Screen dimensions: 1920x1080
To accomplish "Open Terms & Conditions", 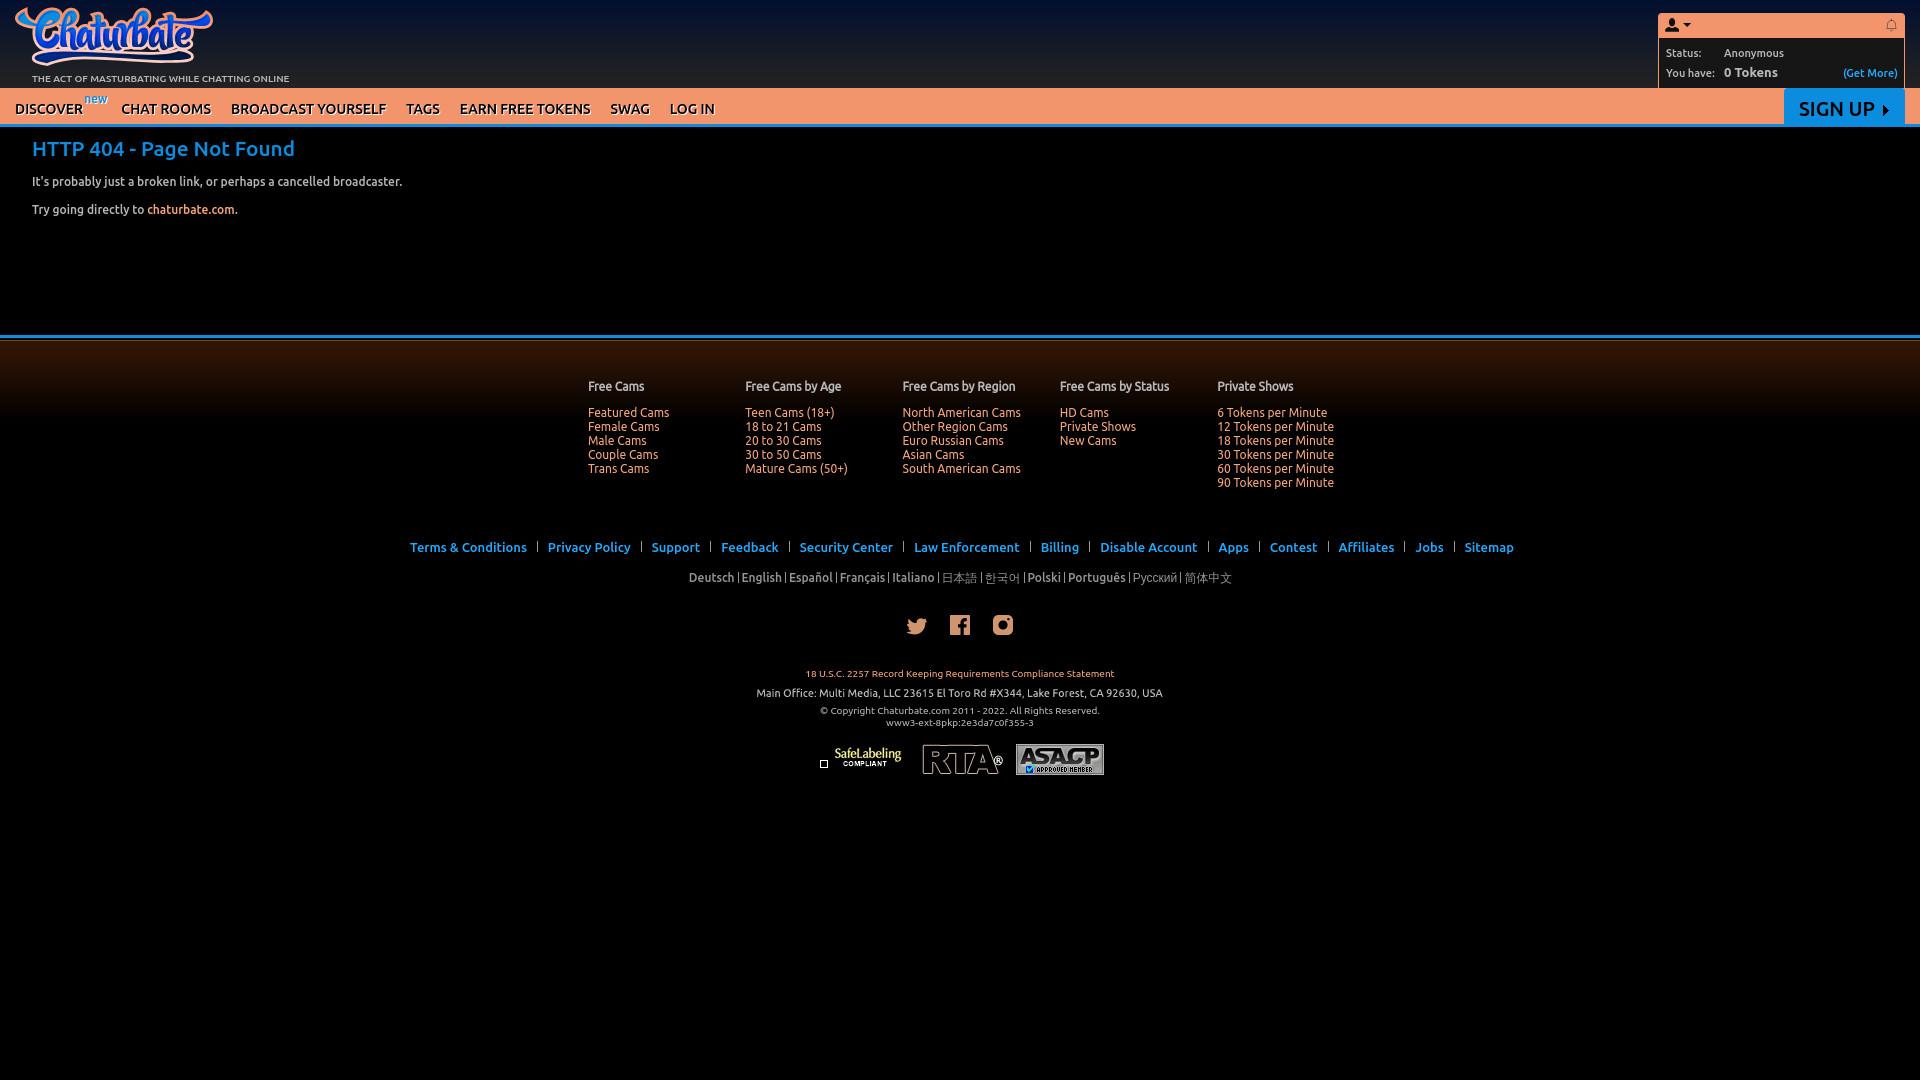I will coord(468,548).
